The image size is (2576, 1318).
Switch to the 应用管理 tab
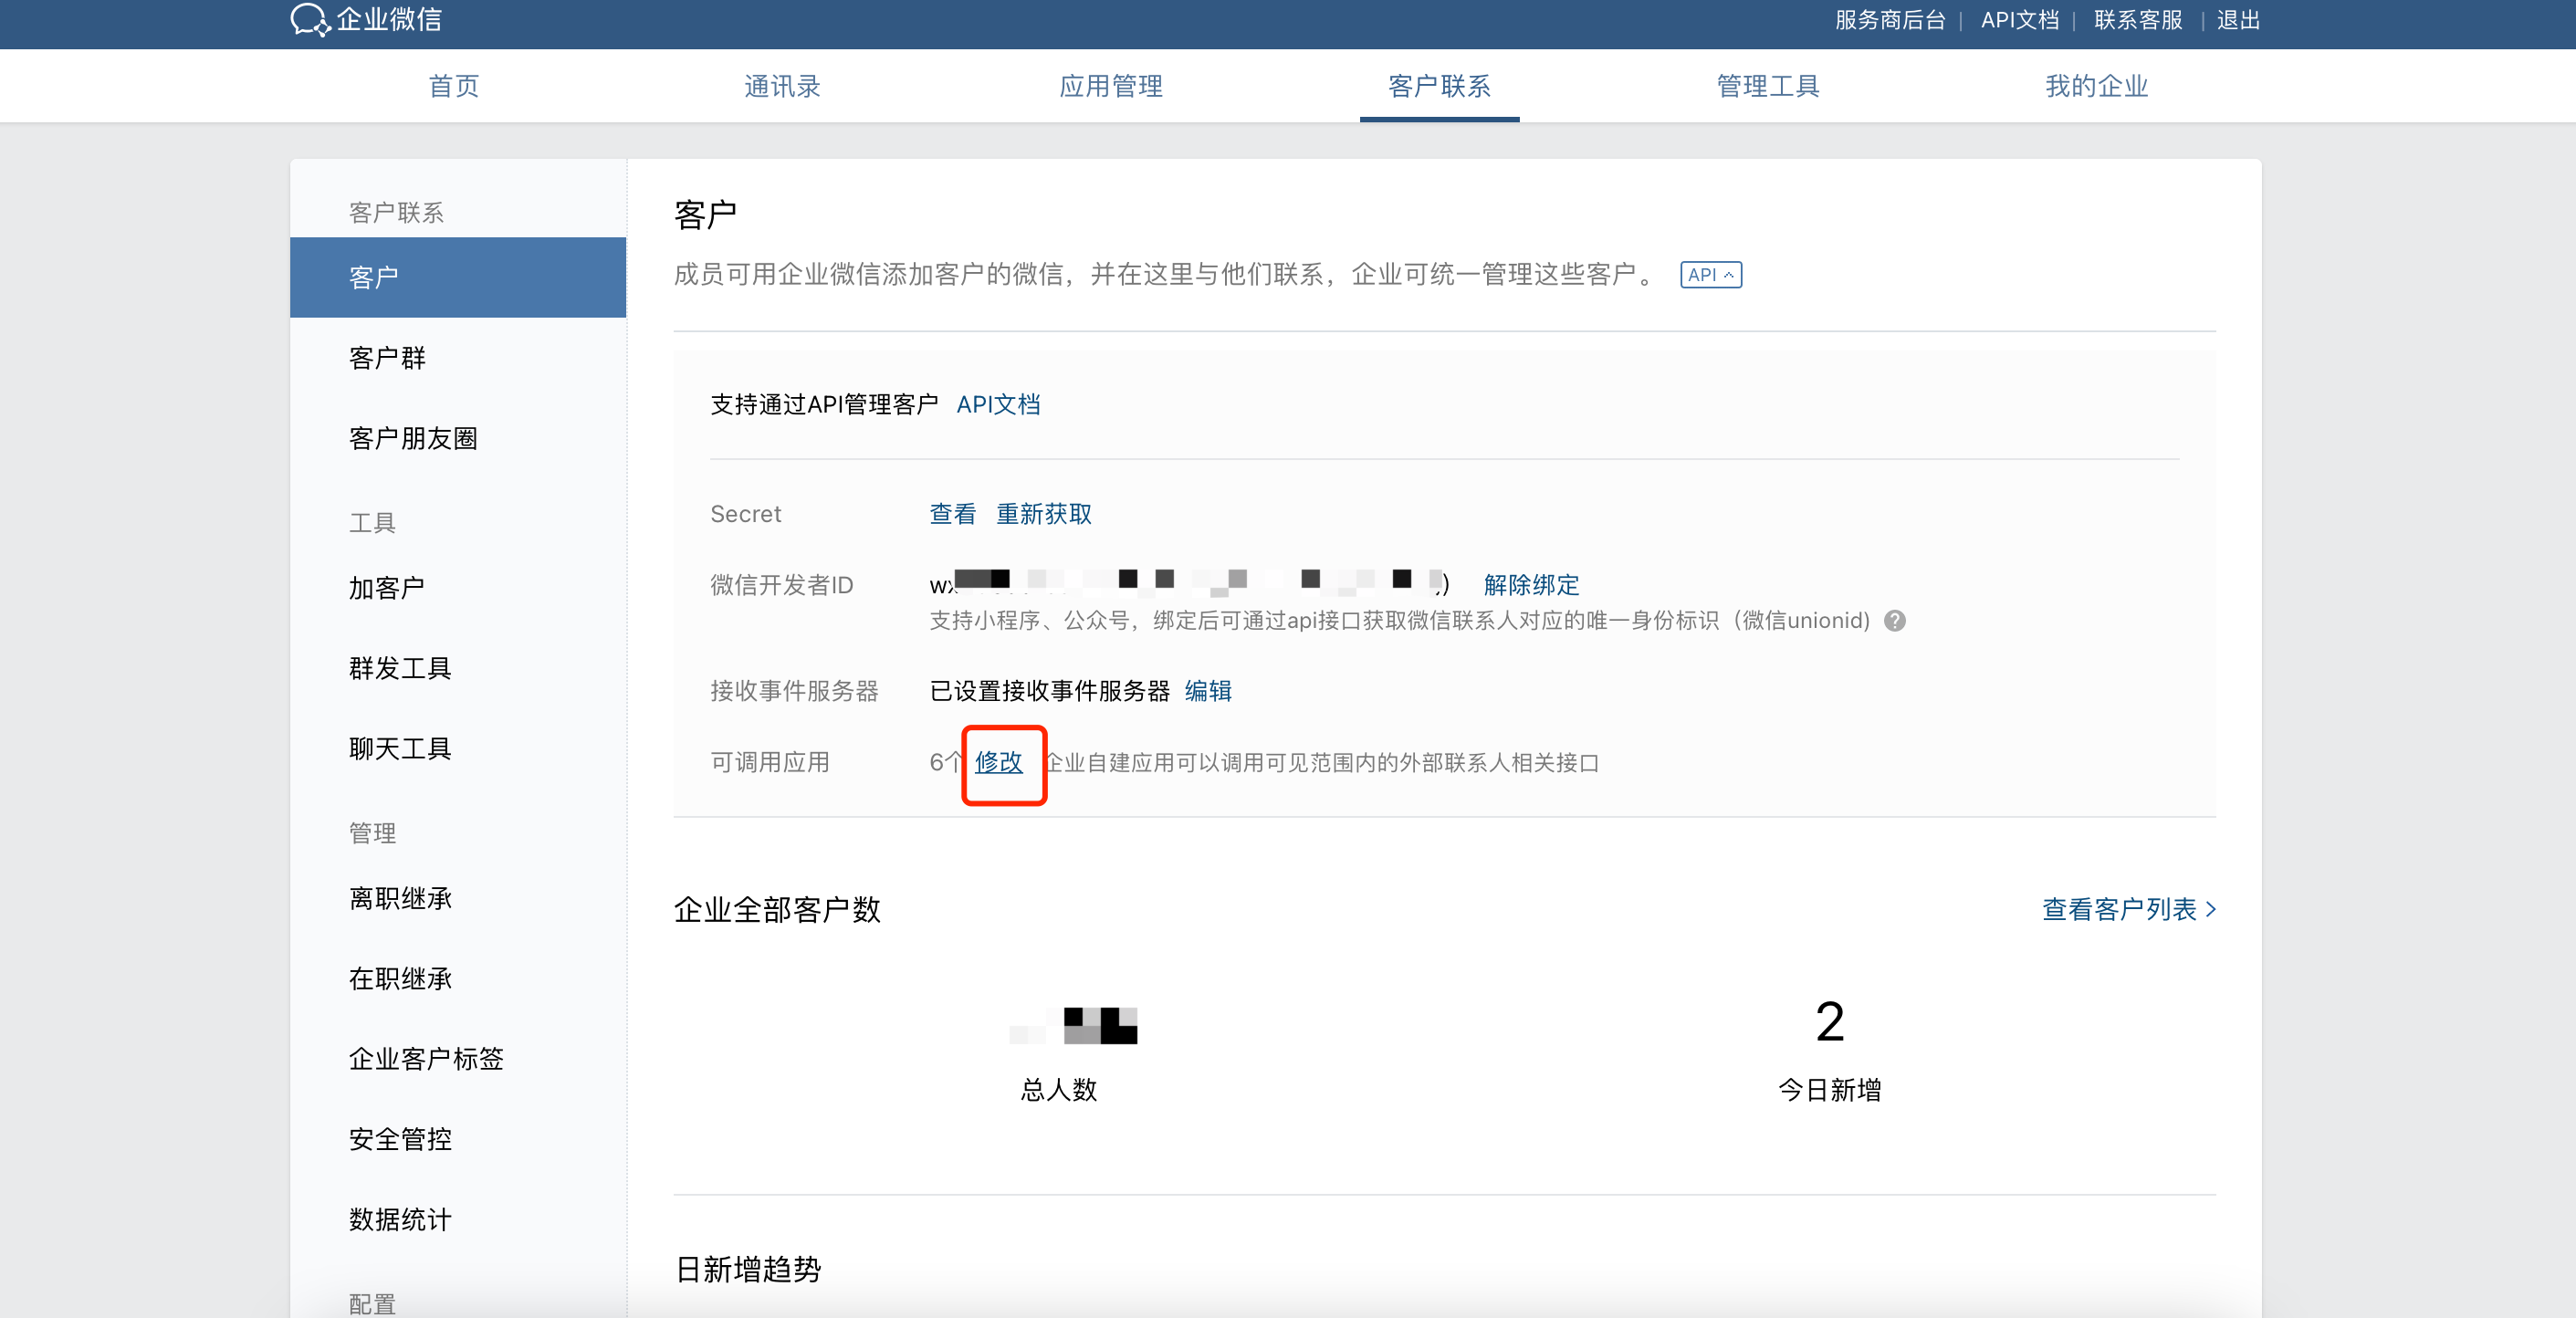(1110, 86)
